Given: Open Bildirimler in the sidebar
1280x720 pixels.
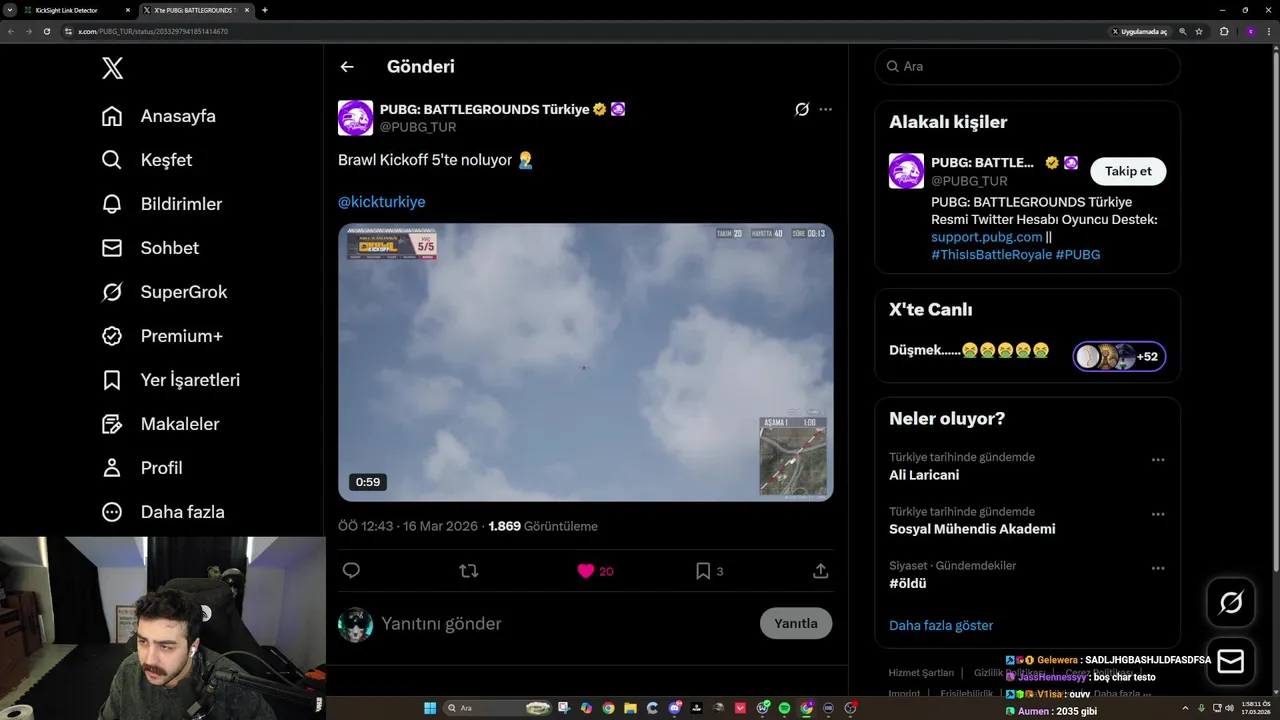Looking at the screenshot, I should [x=162, y=204].
